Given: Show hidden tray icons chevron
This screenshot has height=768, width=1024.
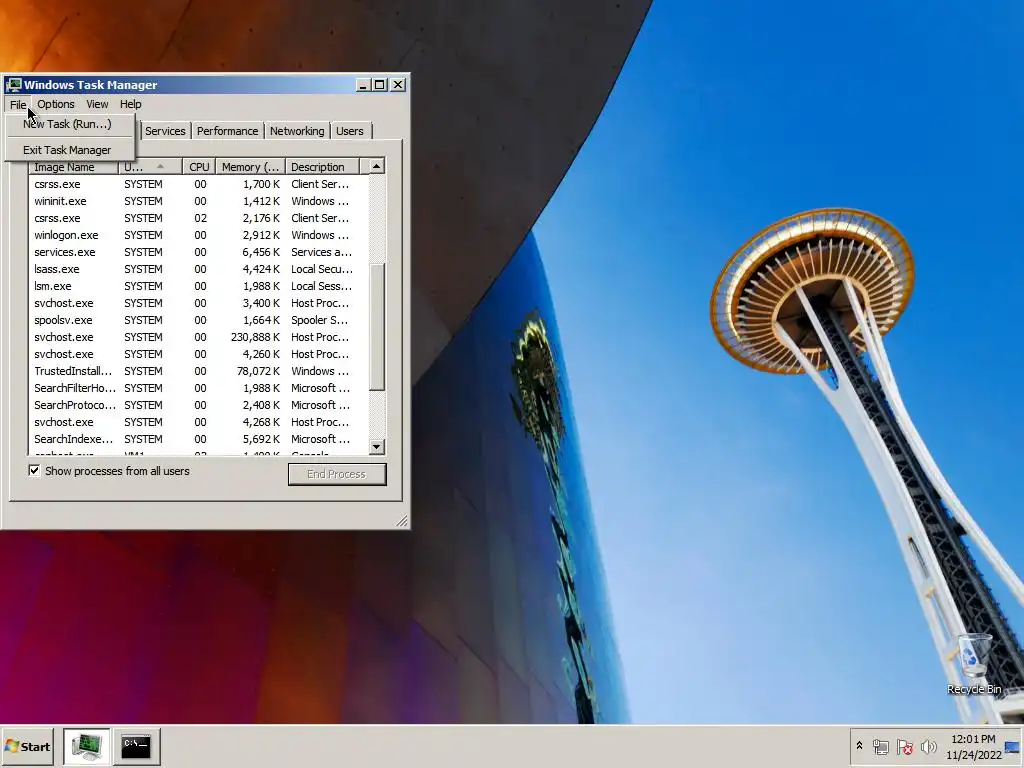Looking at the screenshot, I should point(859,746).
